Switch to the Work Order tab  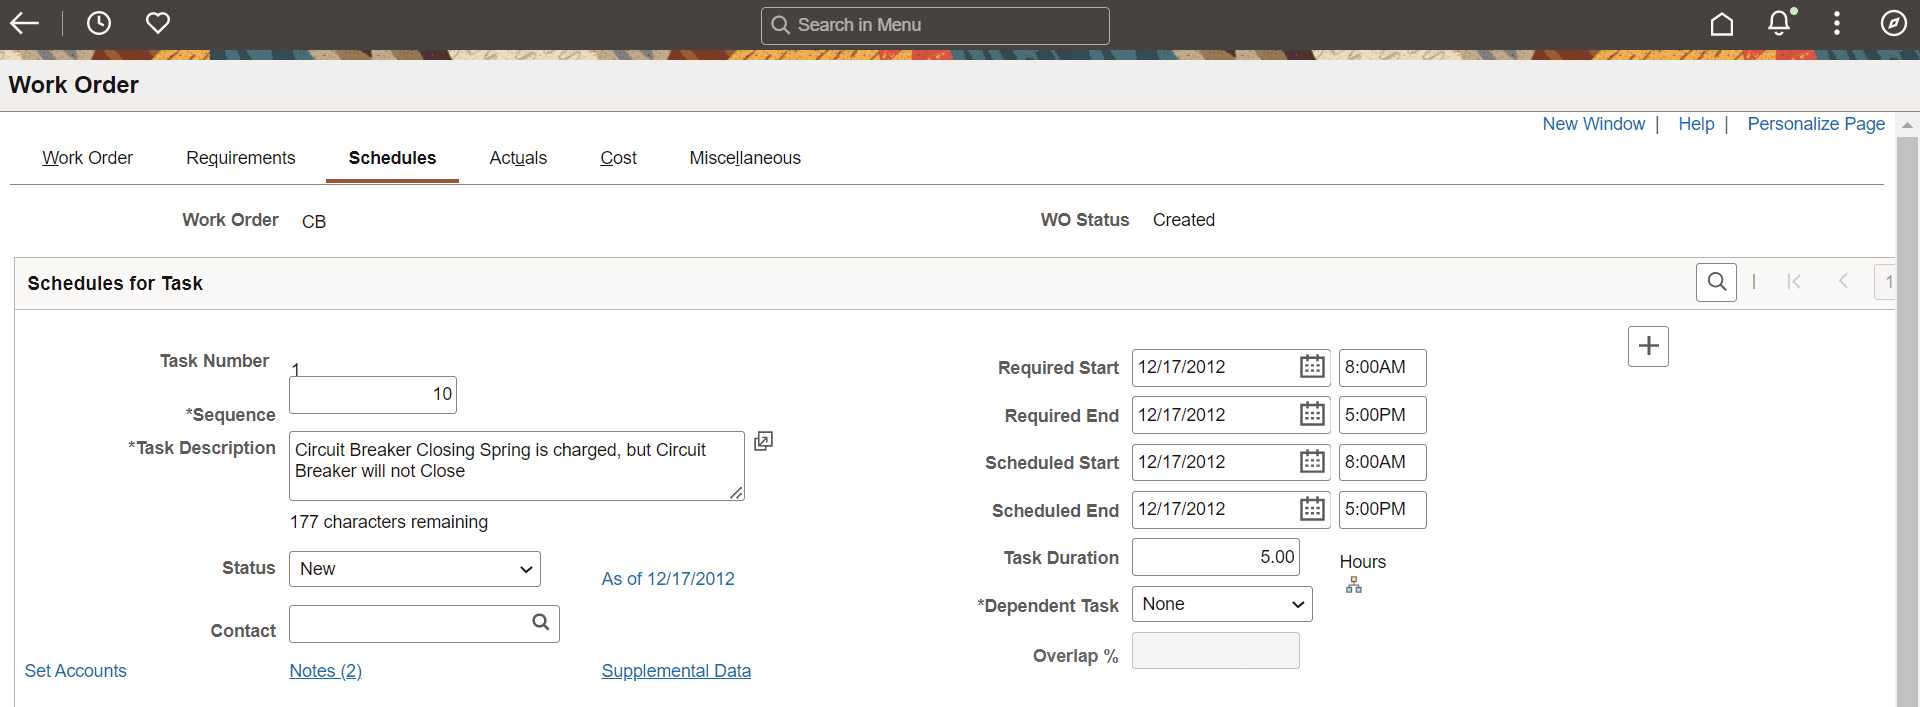coord(87,158)
